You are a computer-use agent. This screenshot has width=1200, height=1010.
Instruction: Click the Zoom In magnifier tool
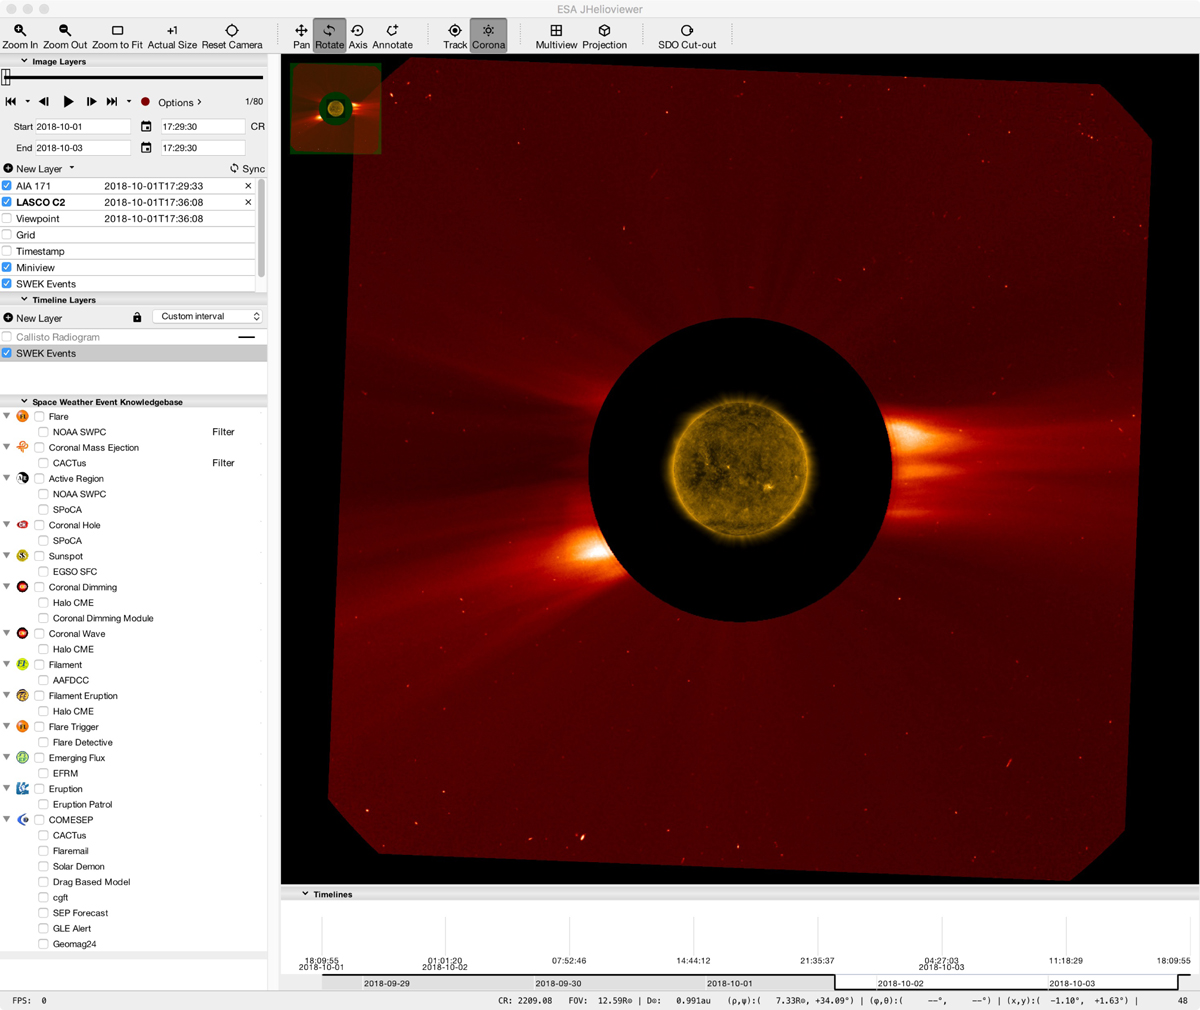[20, 36]
